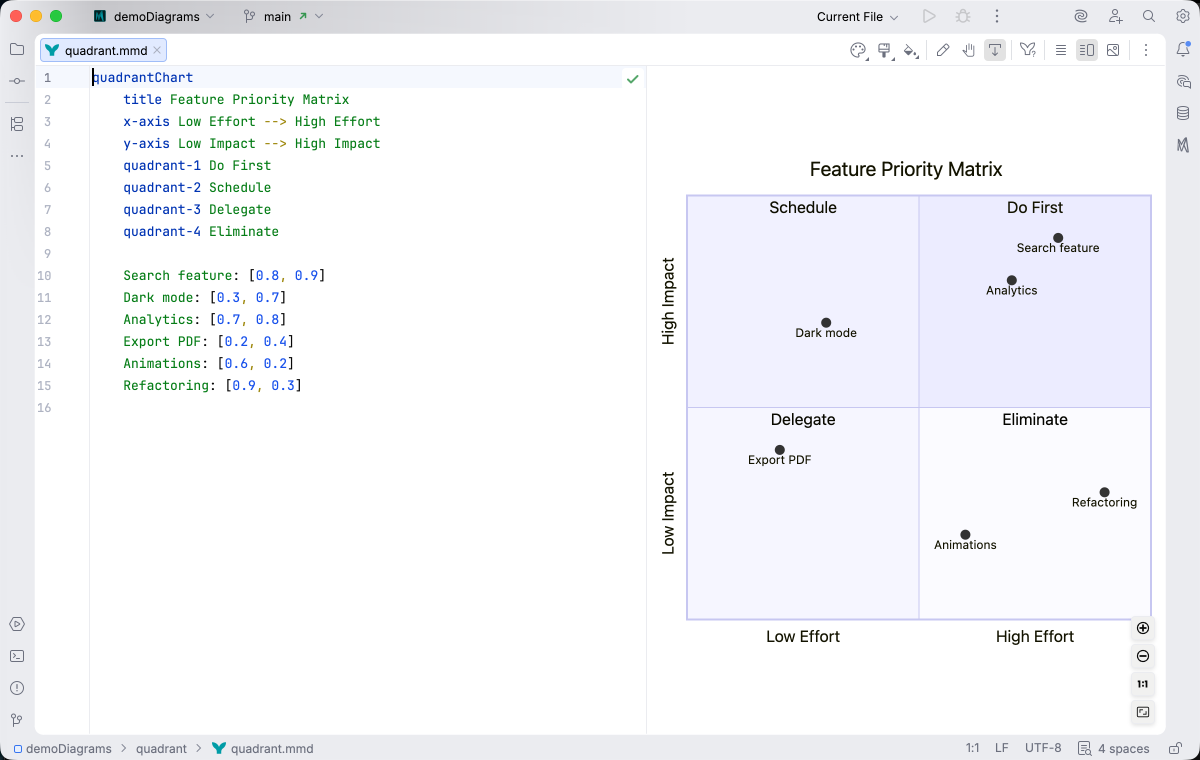Zoom in the diagram preview
Screen dimensions: 1200x760
coord(1143,628)
